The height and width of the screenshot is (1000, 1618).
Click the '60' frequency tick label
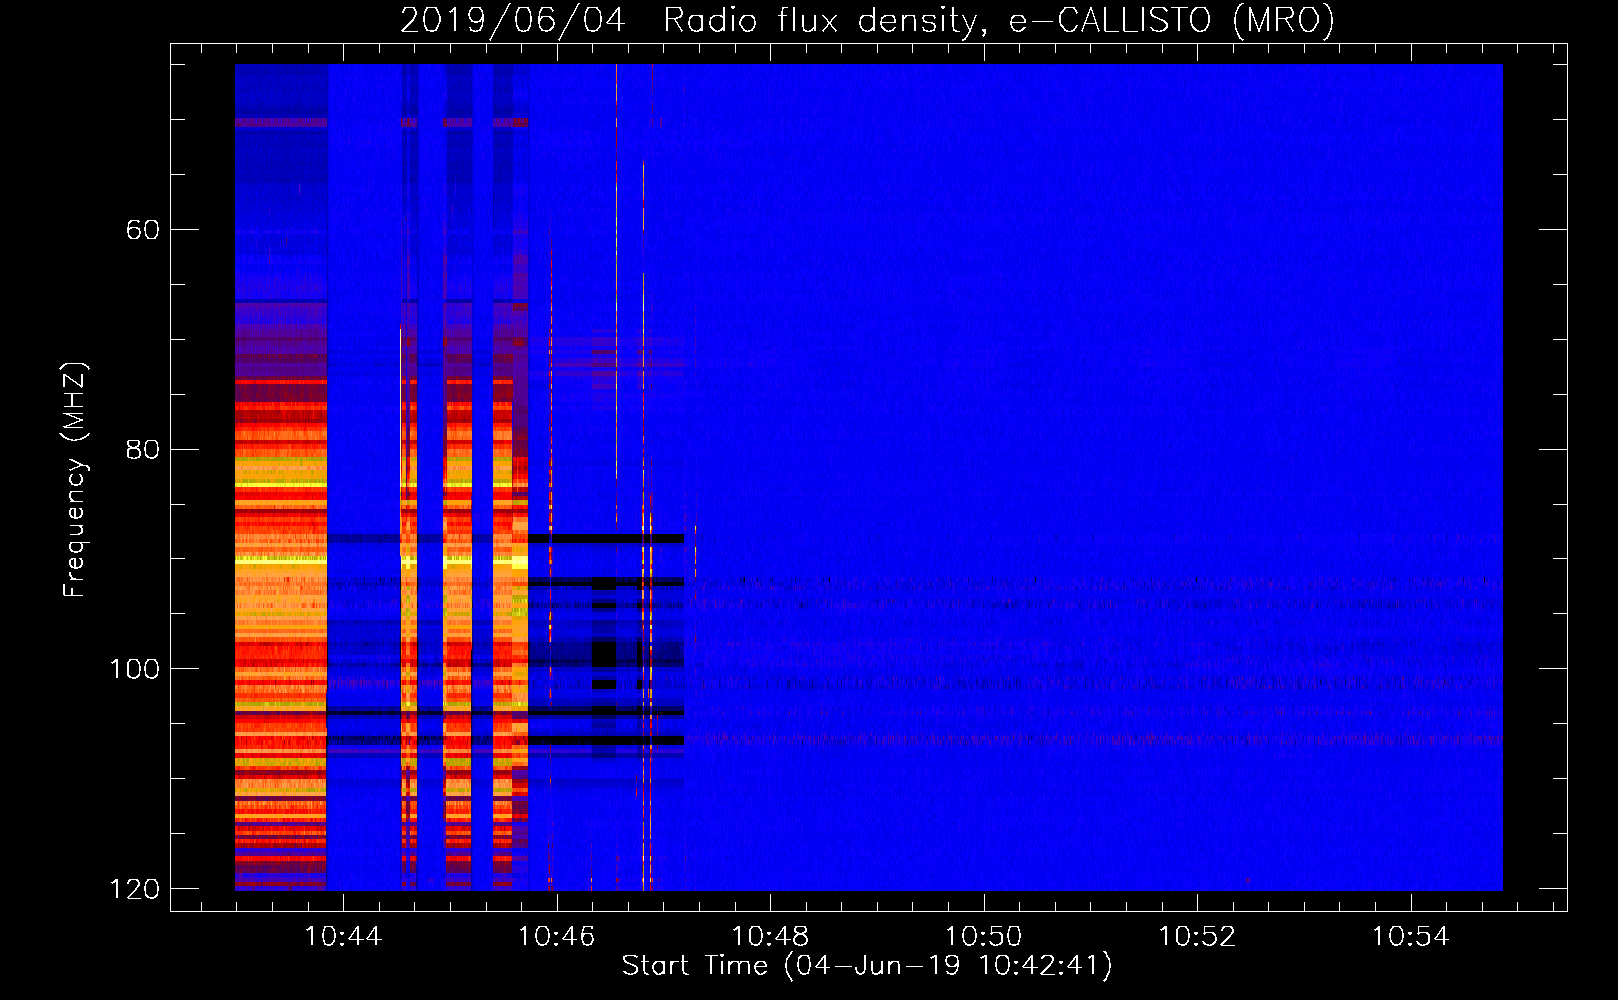[142, 230]
